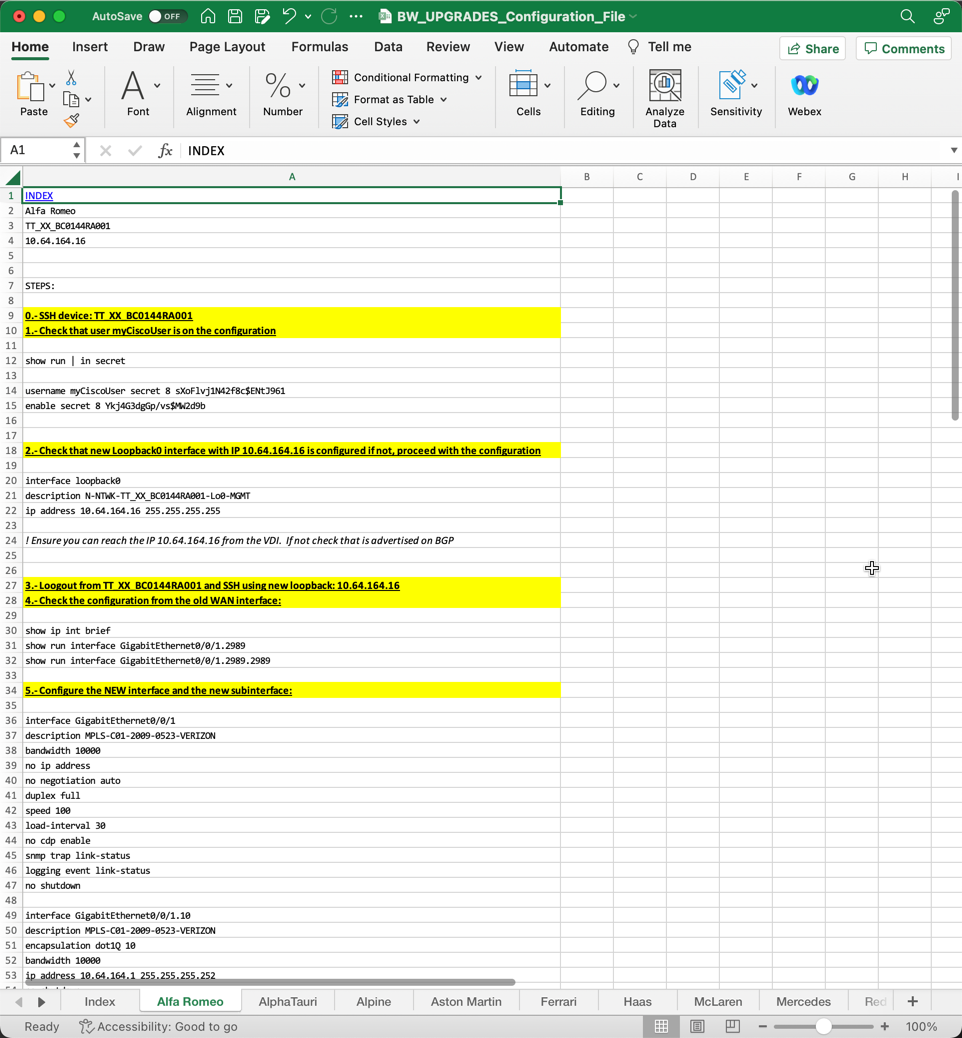Expand the Undo history arrow
The image size is (962, 1038).
pos(308,17)
